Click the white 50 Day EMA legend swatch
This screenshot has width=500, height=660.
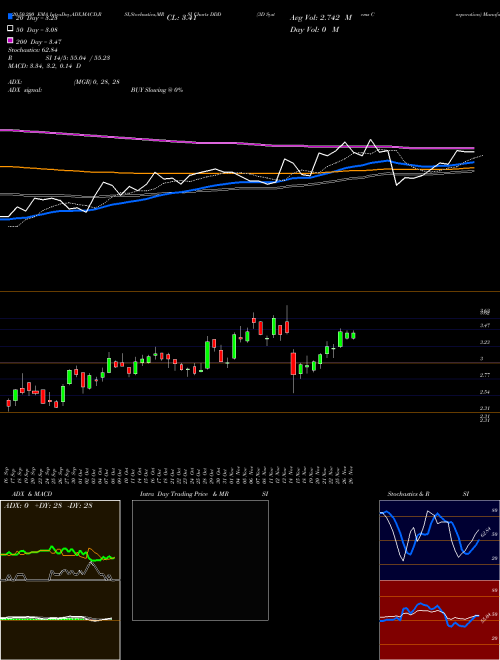click(10, 29)
